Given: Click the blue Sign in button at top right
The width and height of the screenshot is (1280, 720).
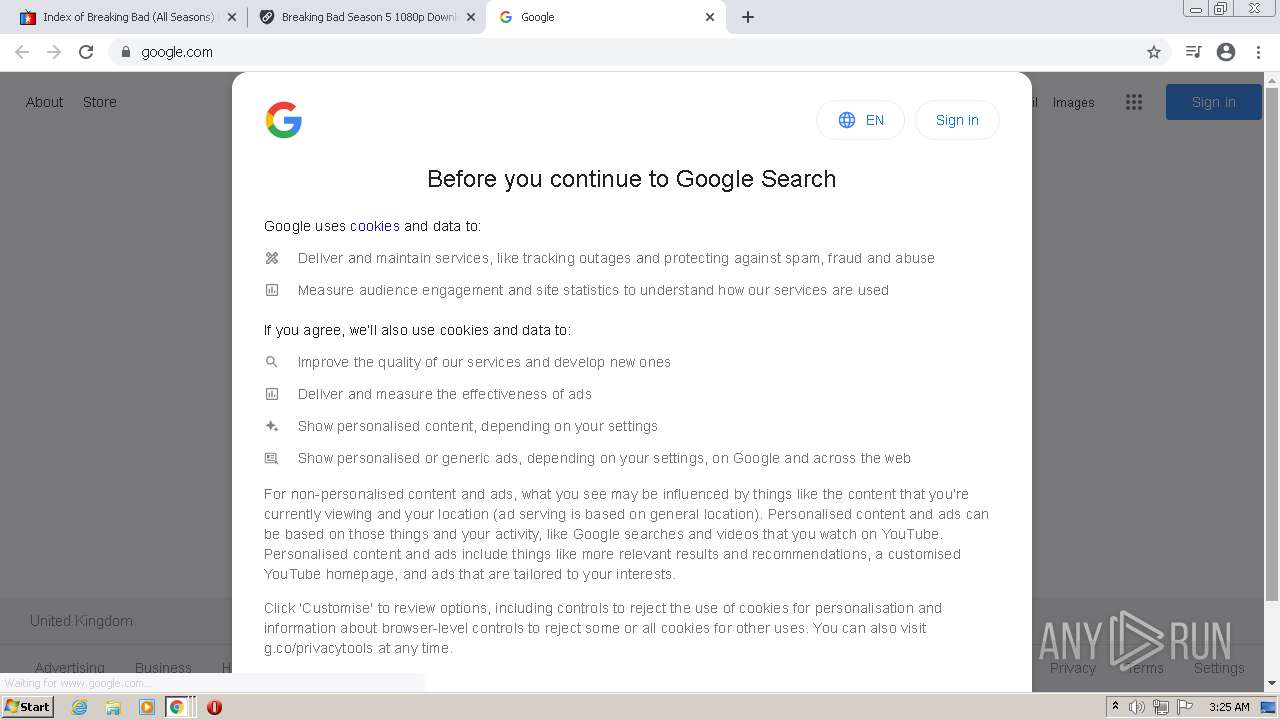Looking at the screenshot, I should point(1213,102).
